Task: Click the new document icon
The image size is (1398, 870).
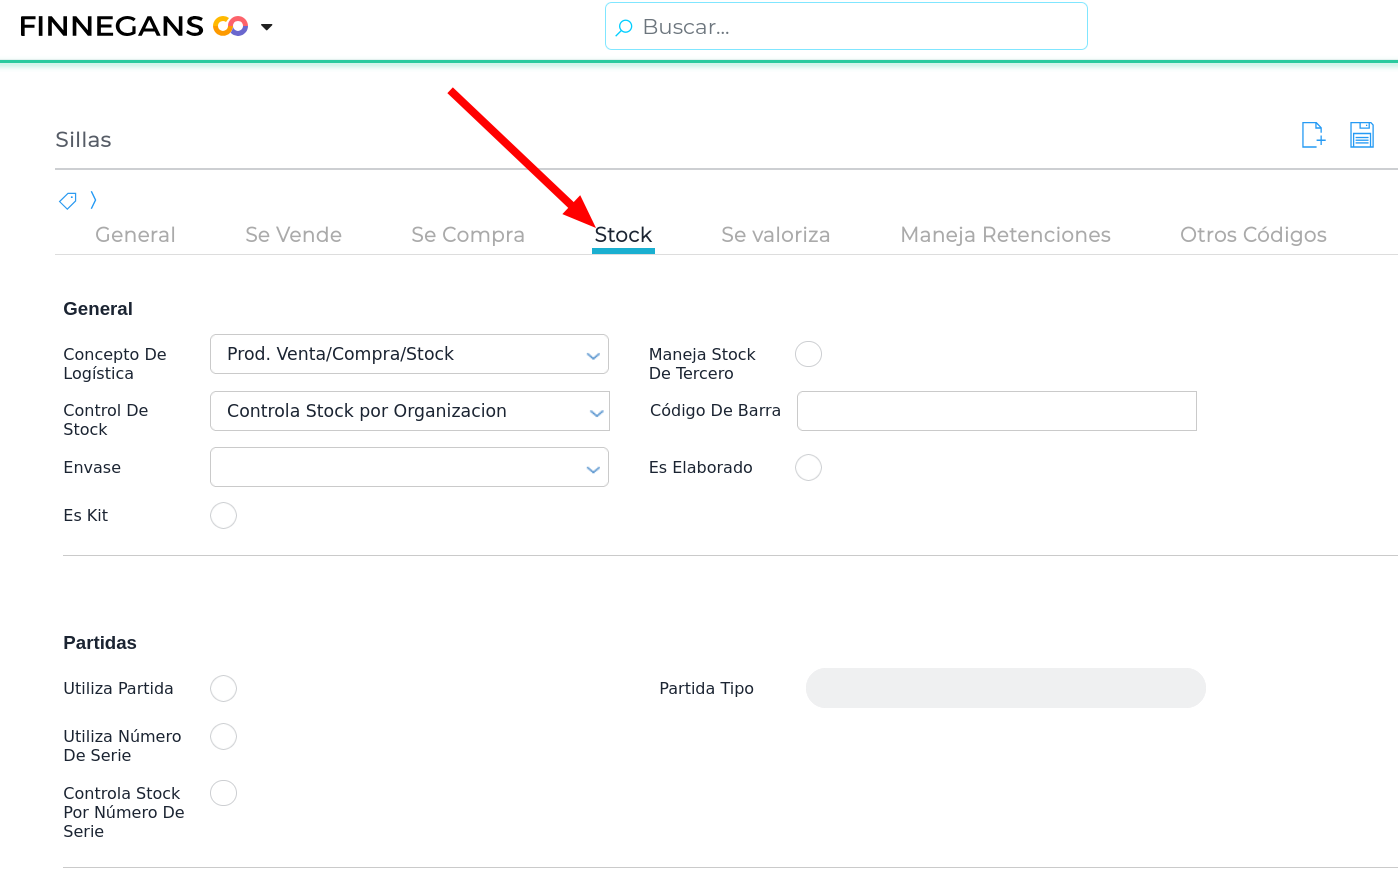Action: [x=1313, y=135]
